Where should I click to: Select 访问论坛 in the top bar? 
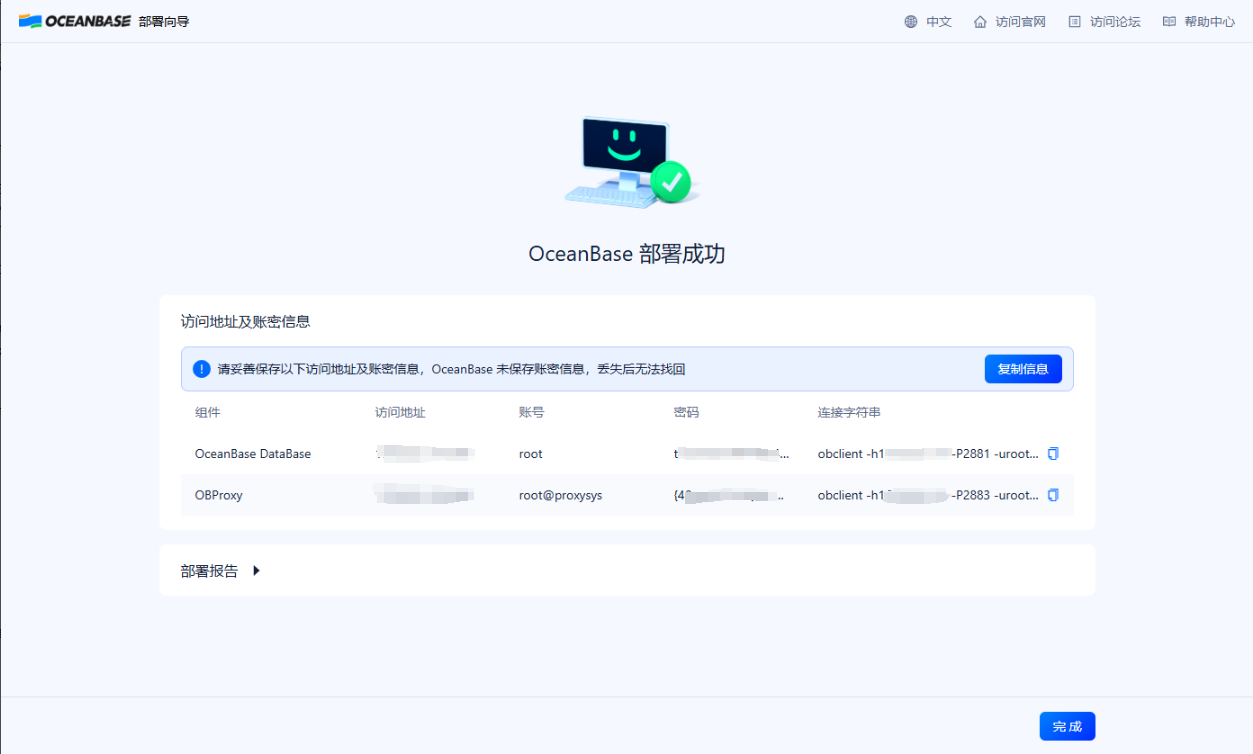(1111, 21)
